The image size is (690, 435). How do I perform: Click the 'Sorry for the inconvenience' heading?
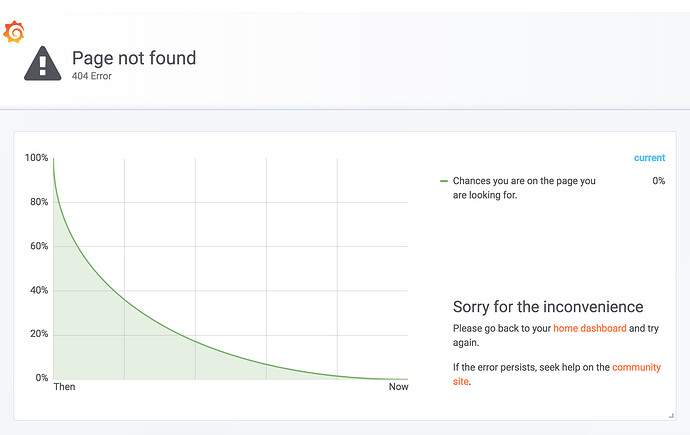(x=548, y=307)
